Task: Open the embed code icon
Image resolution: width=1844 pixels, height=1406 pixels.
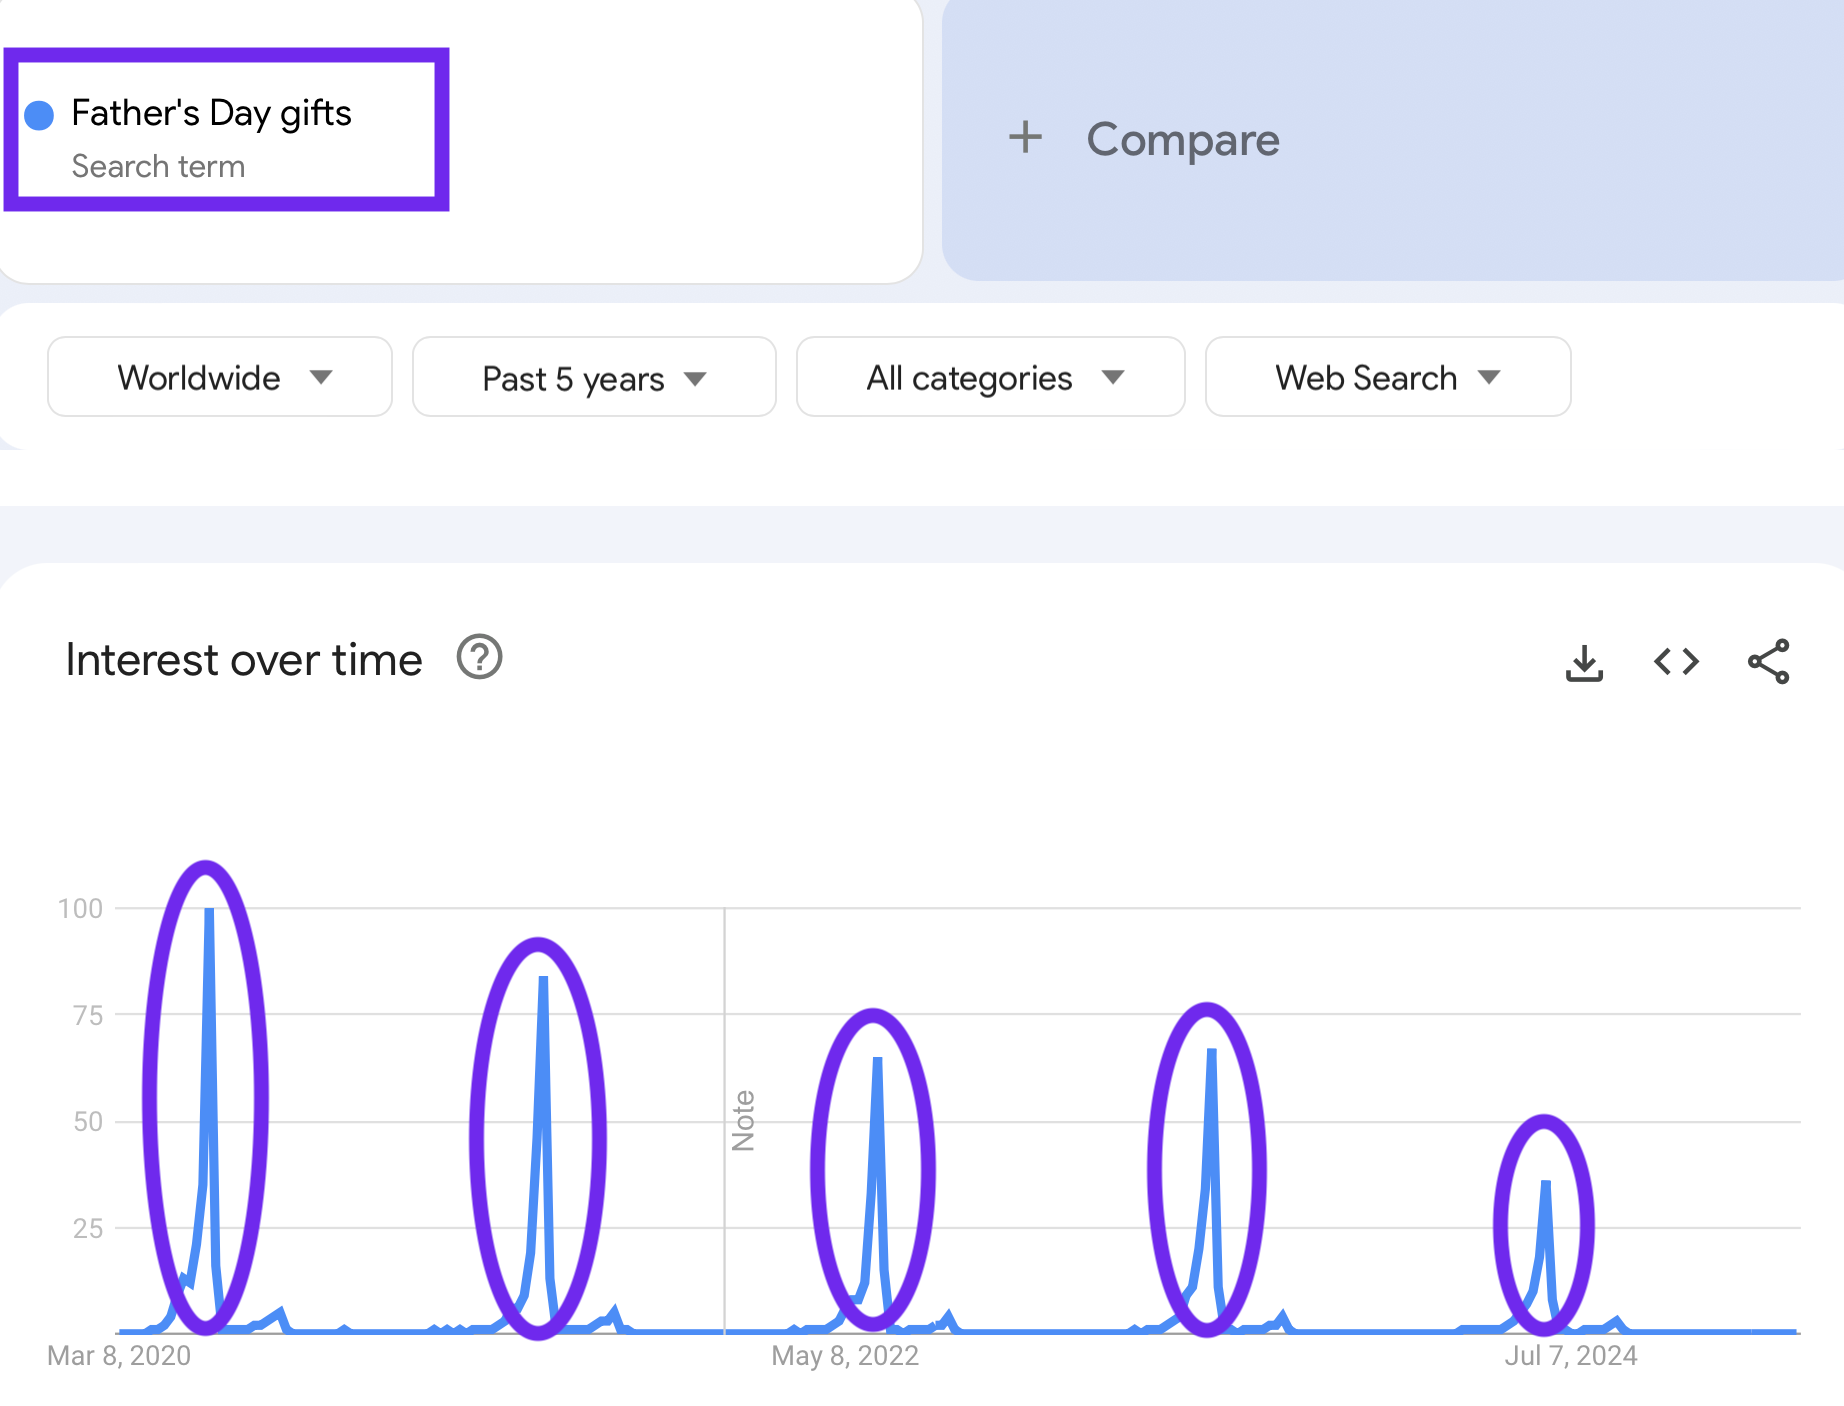Action: pos(1676,662)
